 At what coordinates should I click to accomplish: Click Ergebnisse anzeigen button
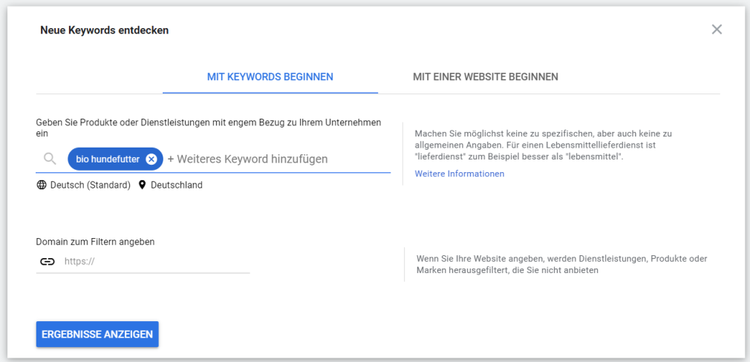(x=97, y=334)
